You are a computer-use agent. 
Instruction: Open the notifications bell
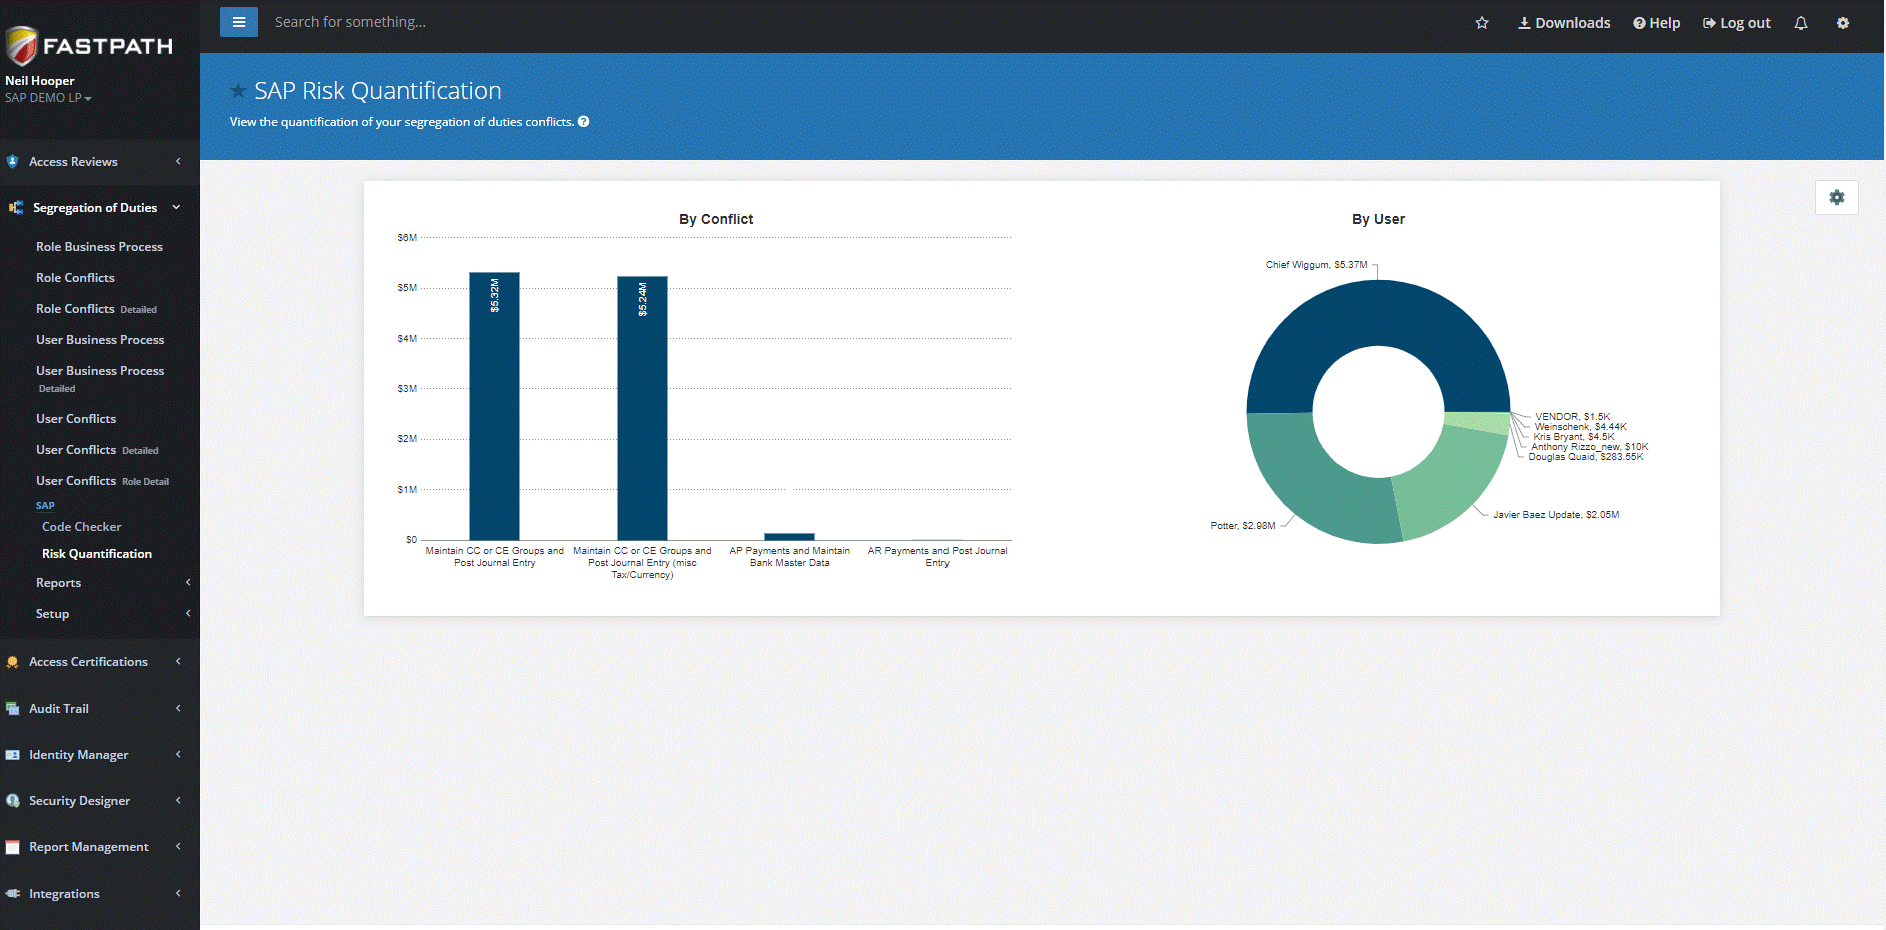[1800, 22]
